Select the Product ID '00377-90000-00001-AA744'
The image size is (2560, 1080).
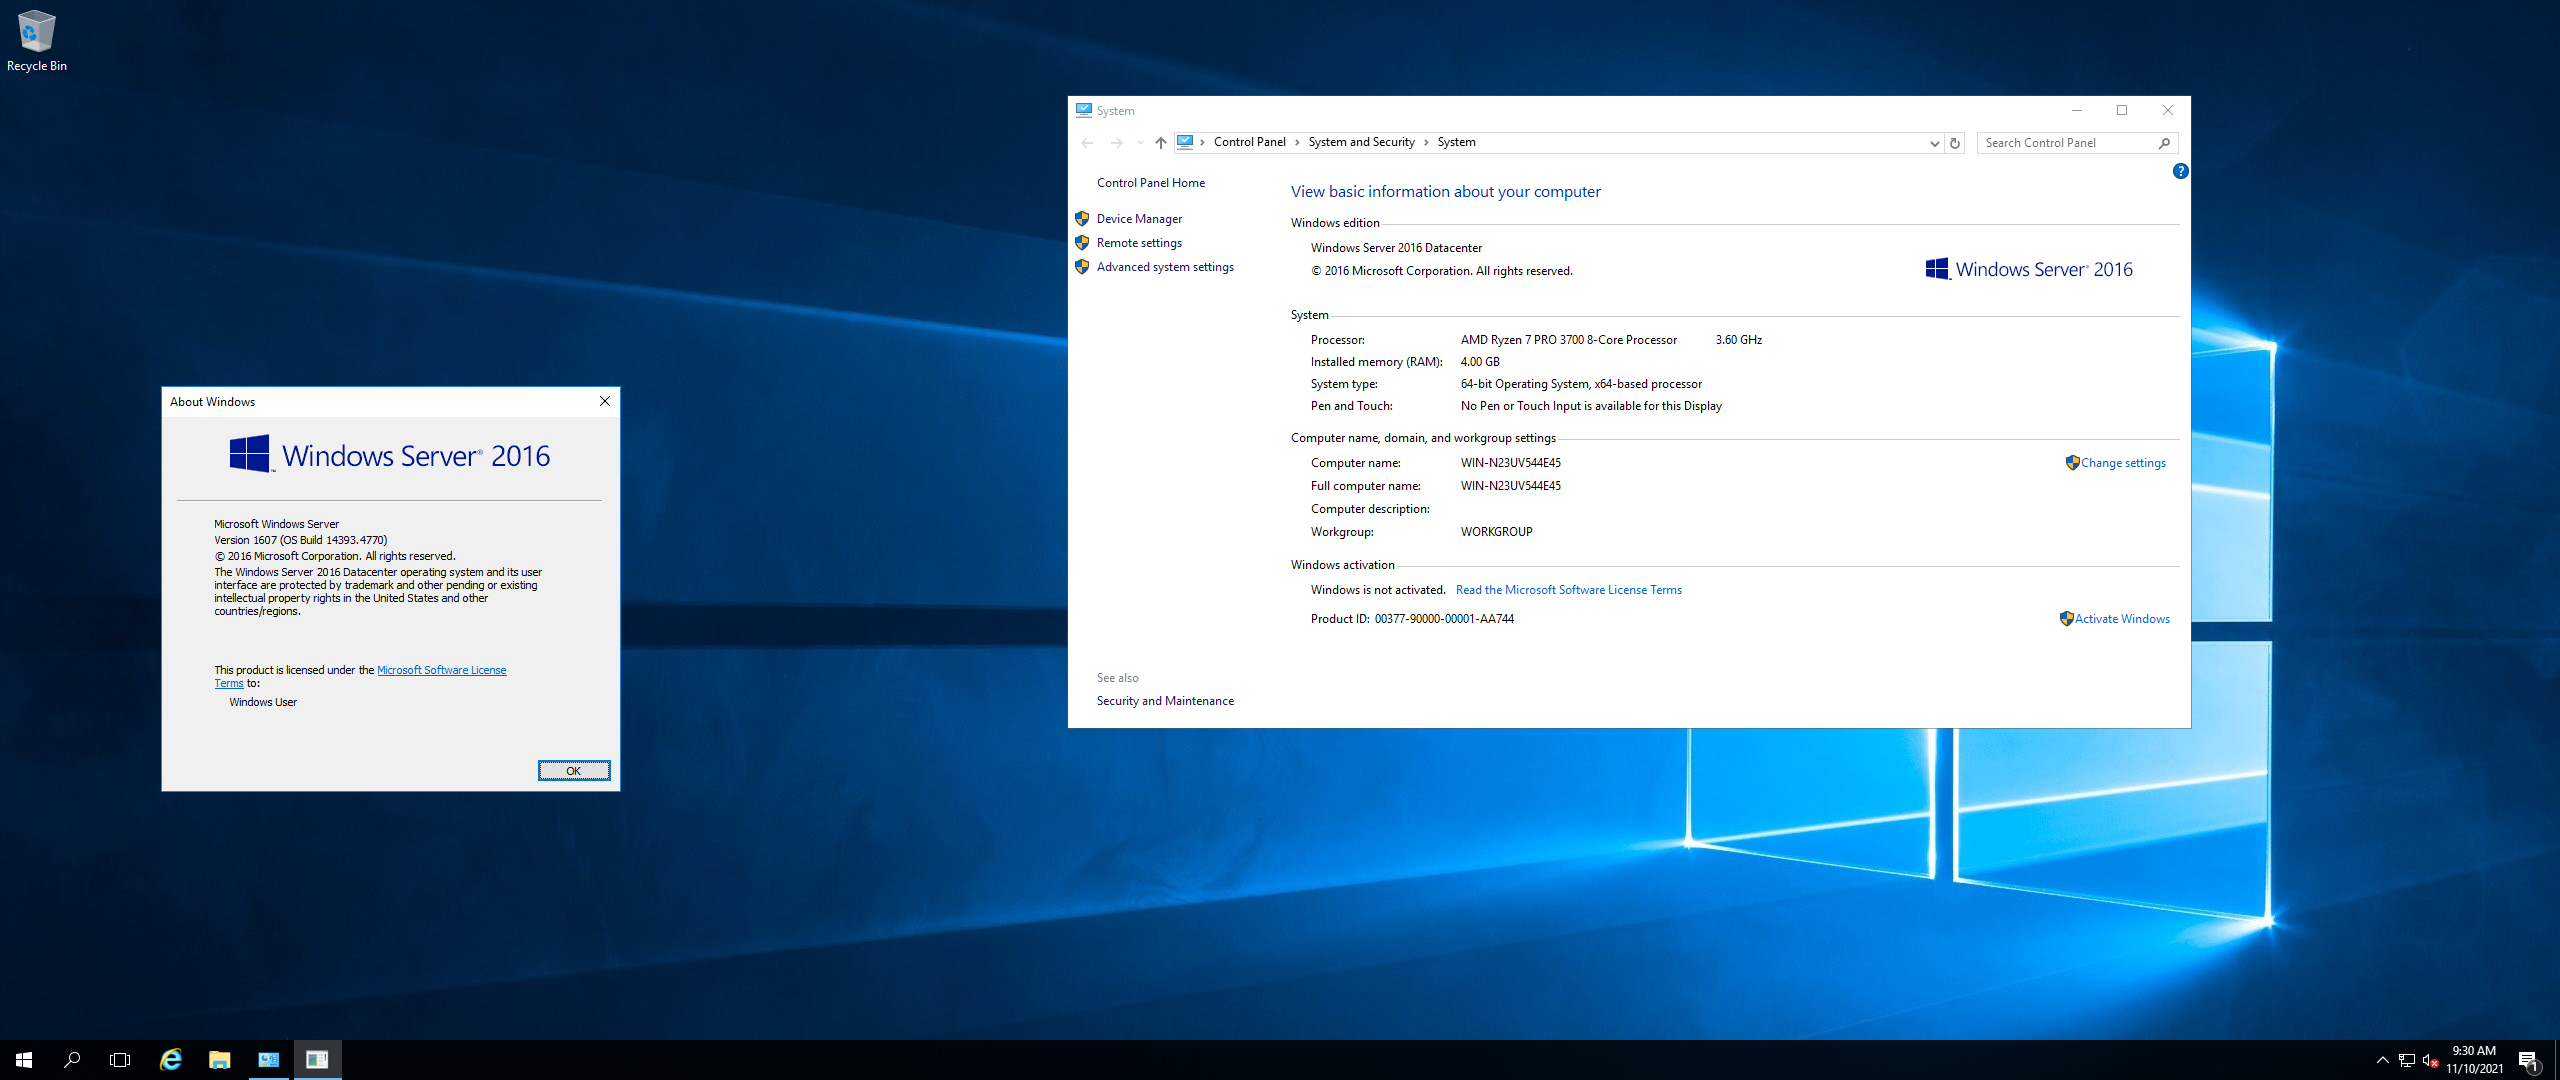(x=1444, y=619)
